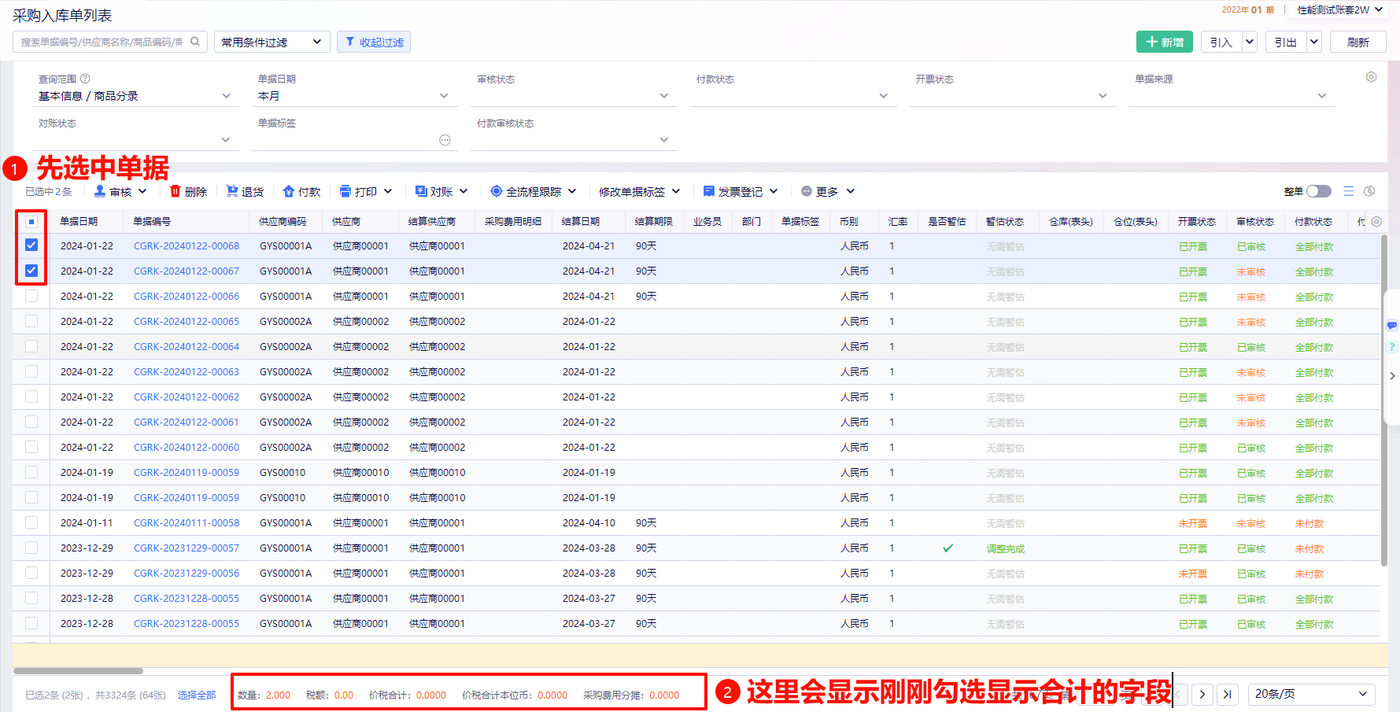Open the help question side icon
The image size is (1400, 712).
point(1391,347)
